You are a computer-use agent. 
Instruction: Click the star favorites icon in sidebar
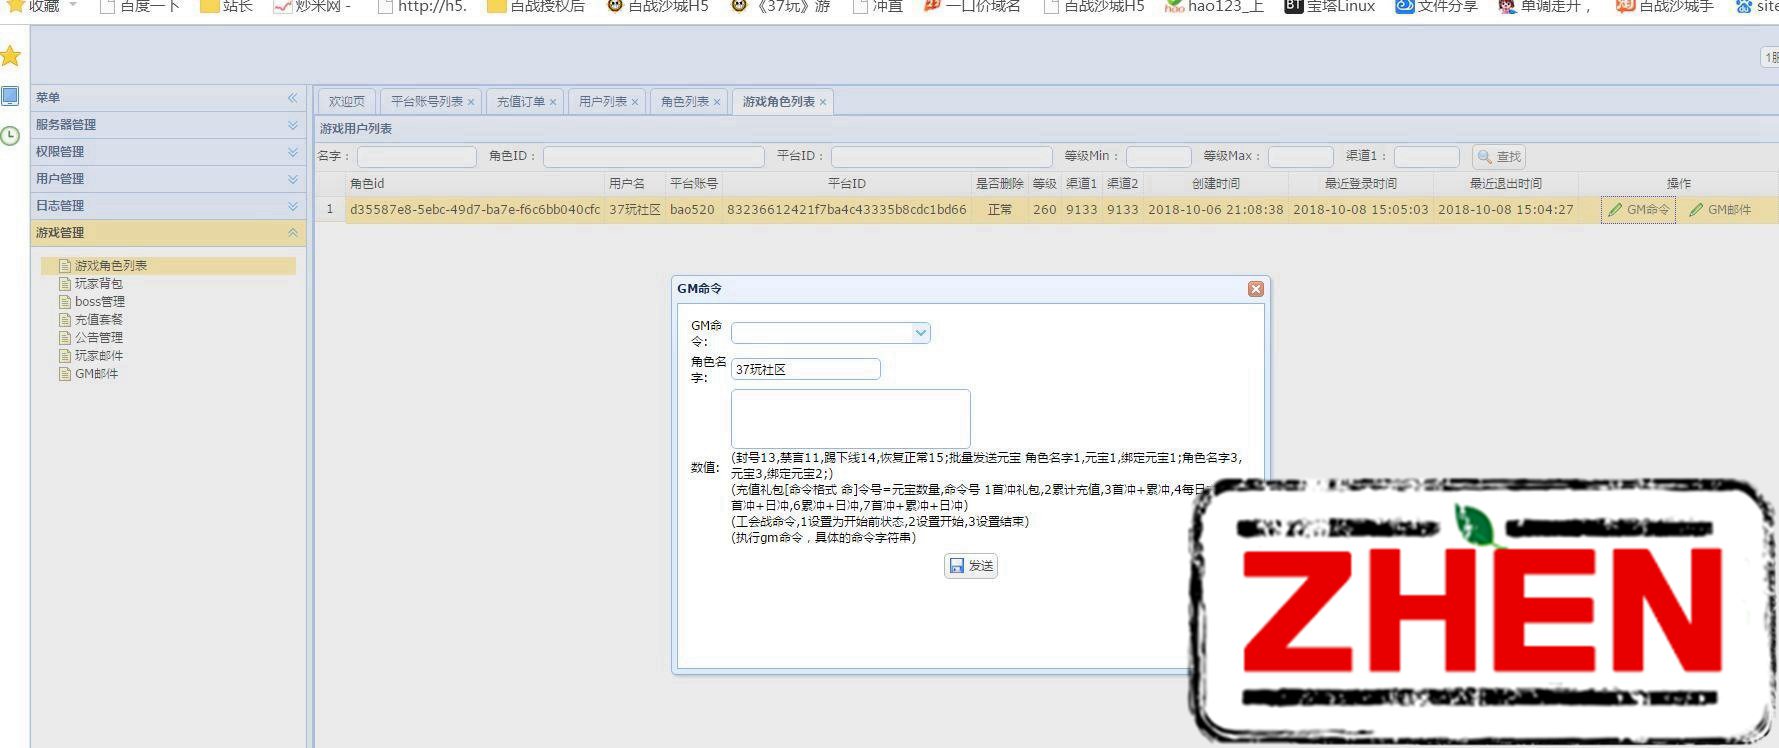tap(11, 56)
